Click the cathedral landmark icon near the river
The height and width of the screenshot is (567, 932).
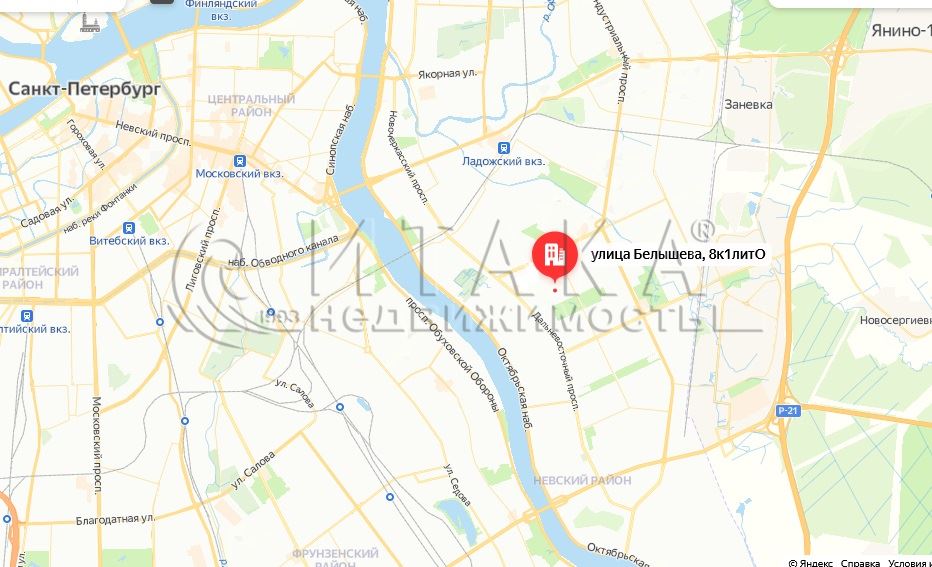(90, 22)
